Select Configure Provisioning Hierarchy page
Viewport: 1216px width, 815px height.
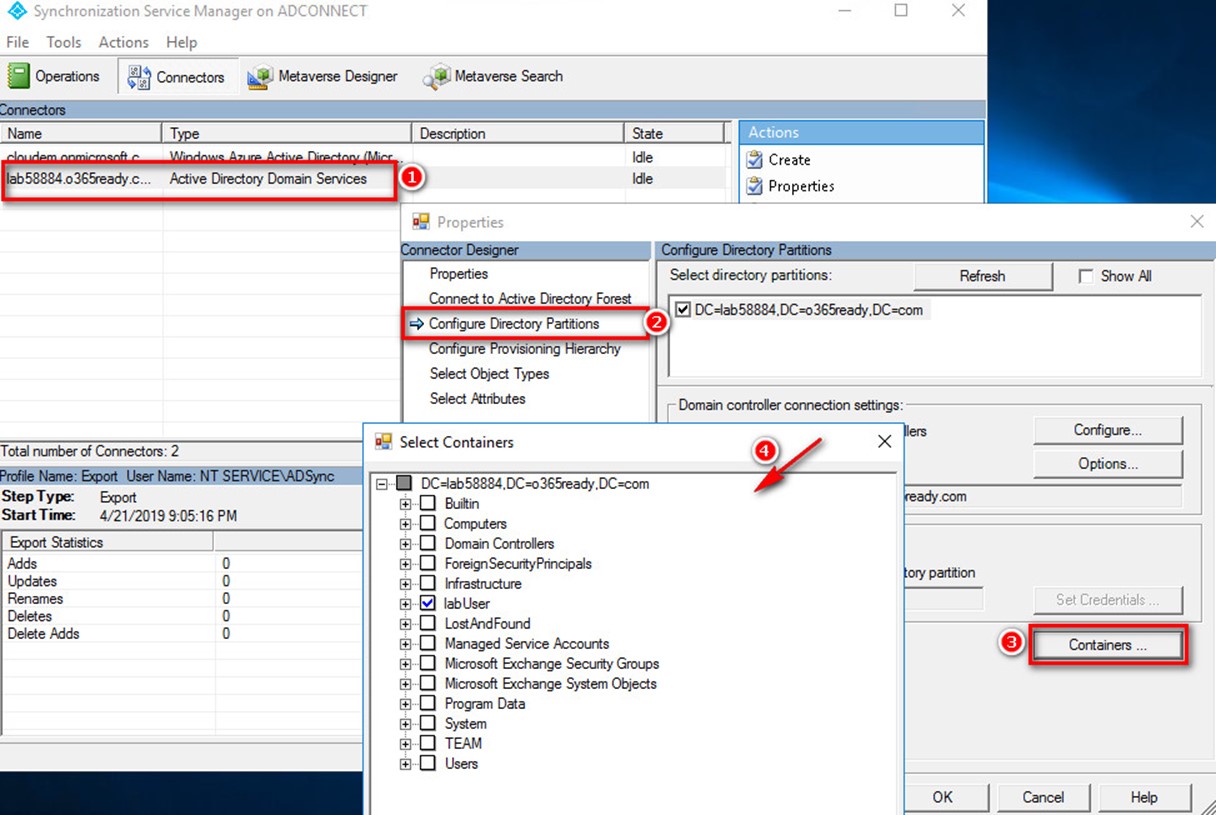pyautogui.click(x=525, y=349)
